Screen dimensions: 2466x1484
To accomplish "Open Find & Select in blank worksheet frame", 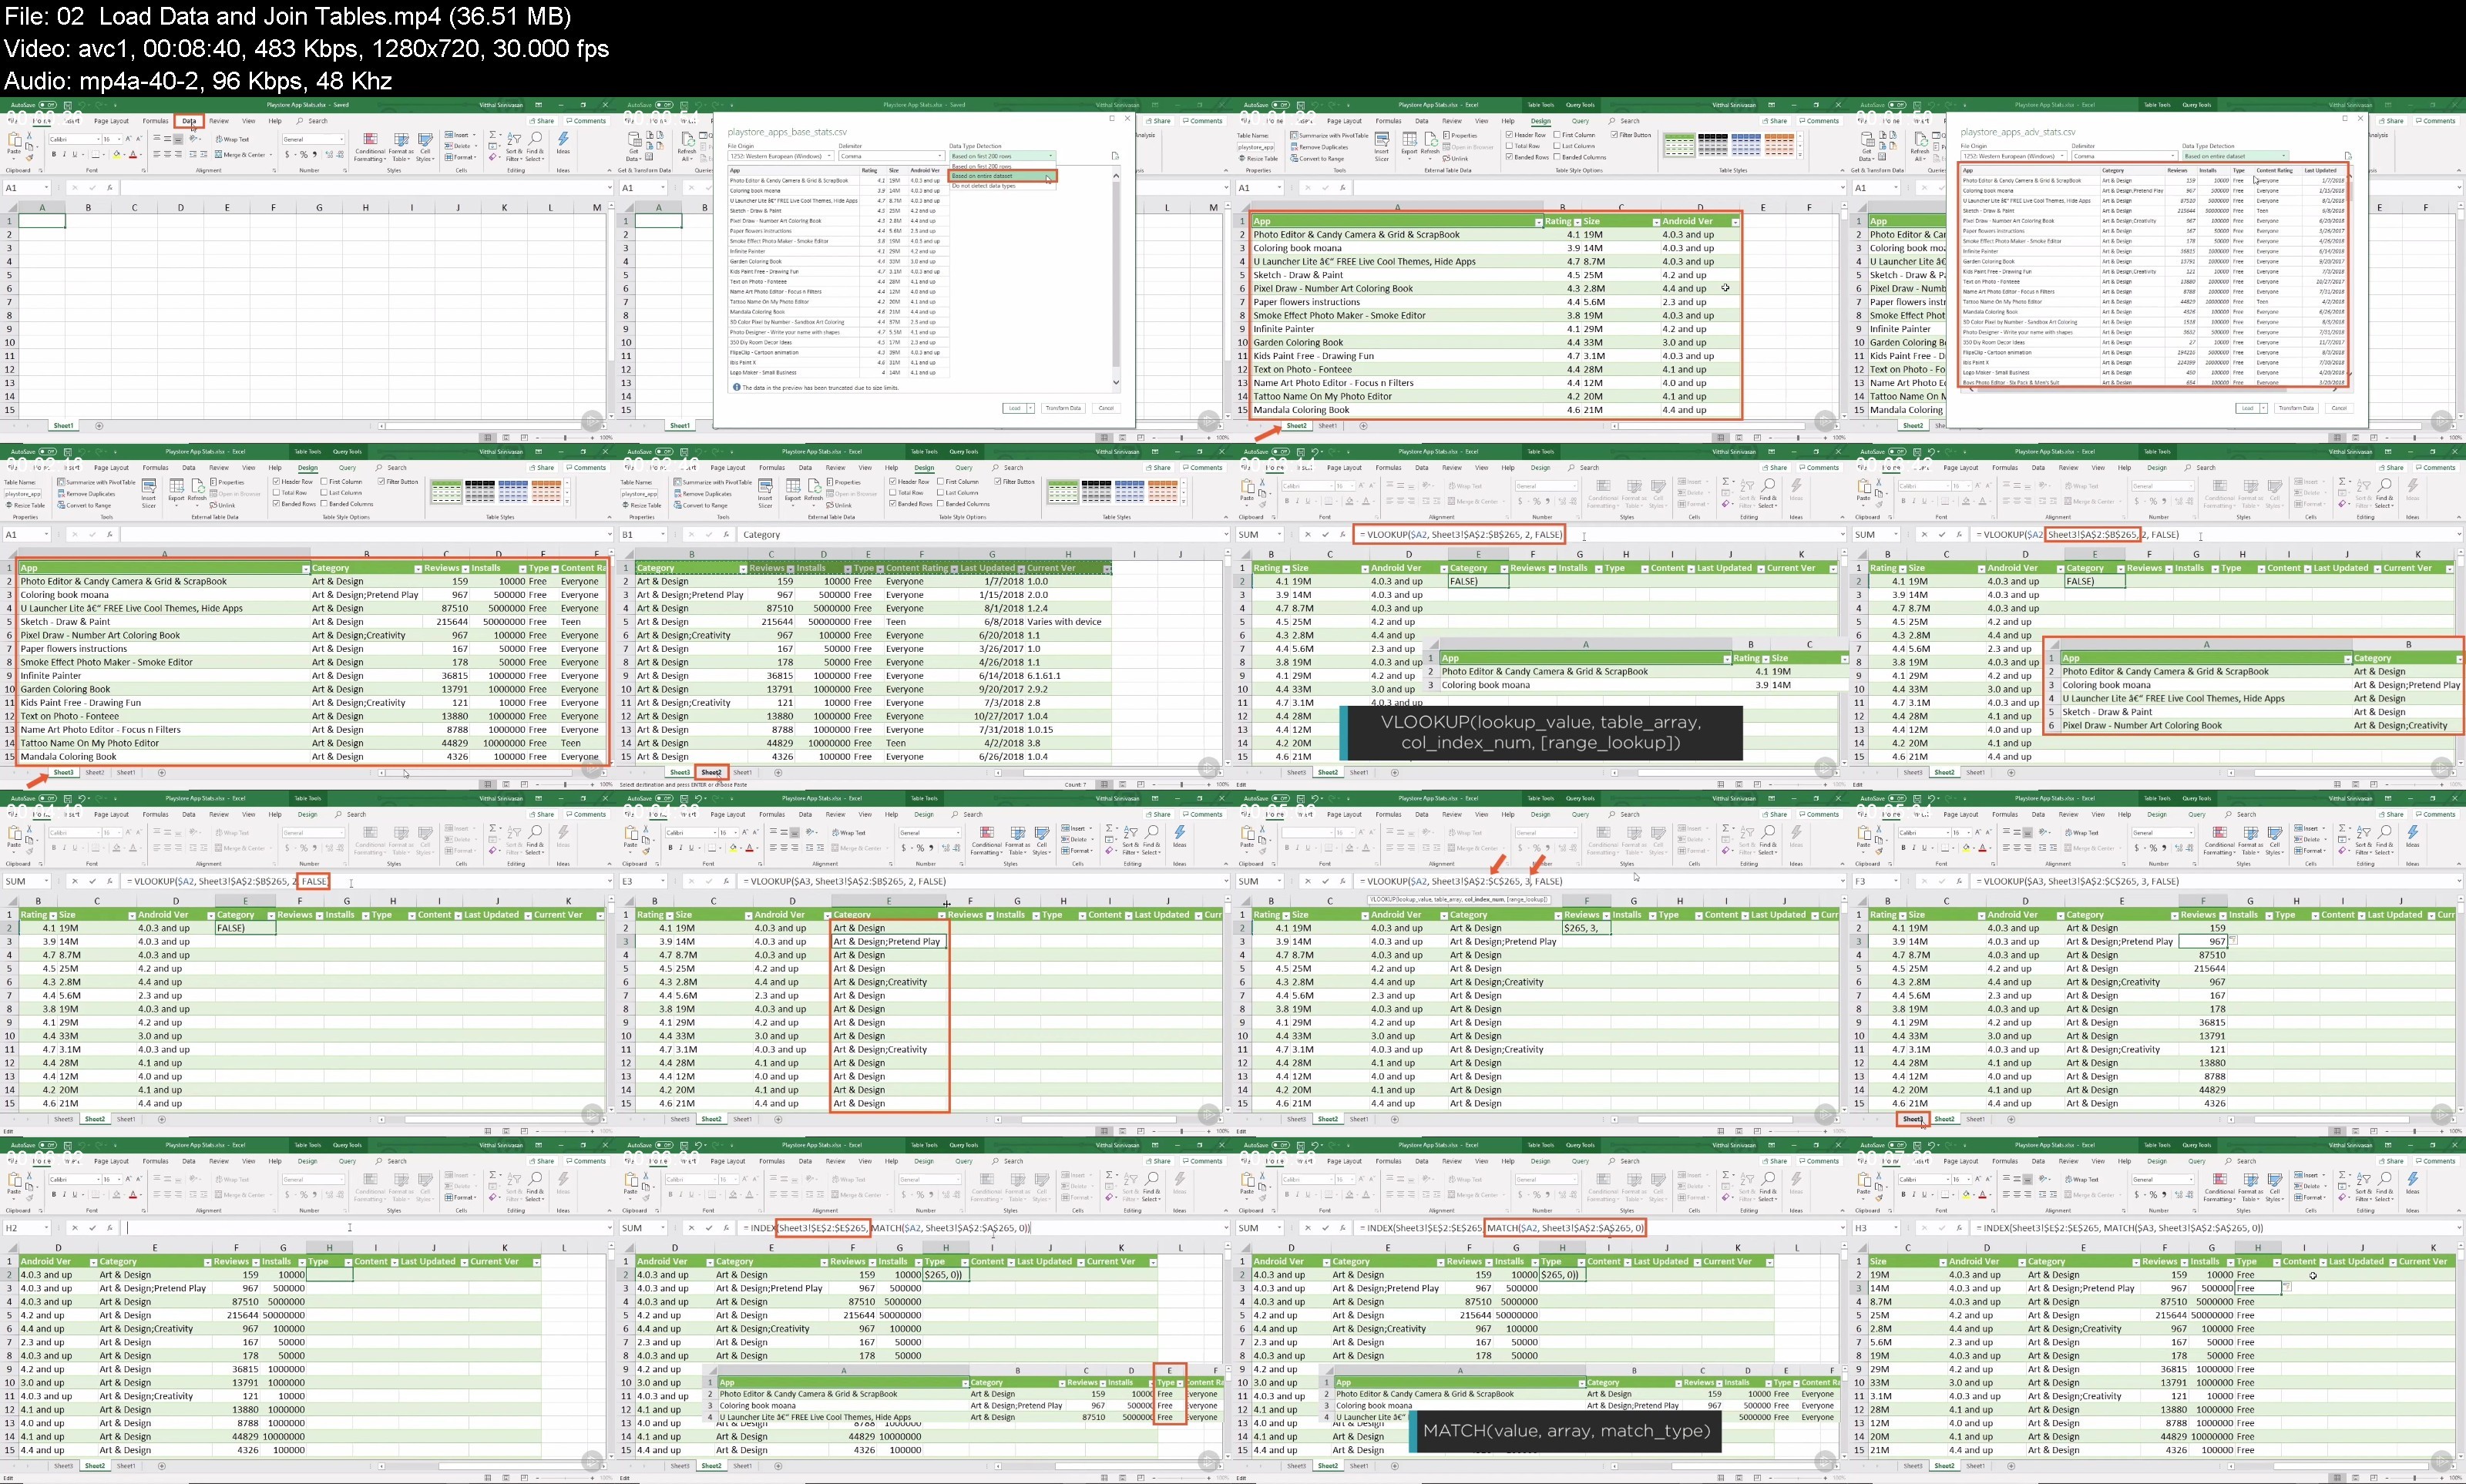I will 535,148.
